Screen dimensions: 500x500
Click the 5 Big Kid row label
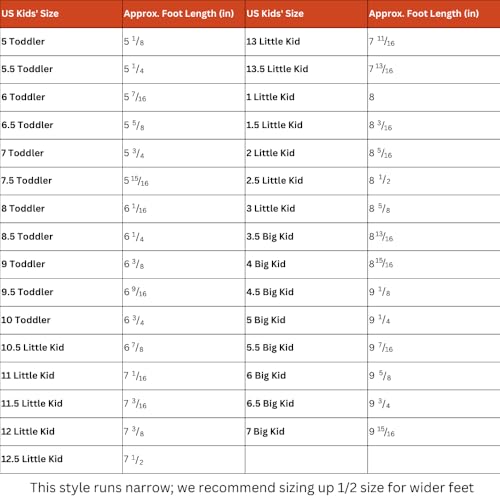click(x=266, y=320)
